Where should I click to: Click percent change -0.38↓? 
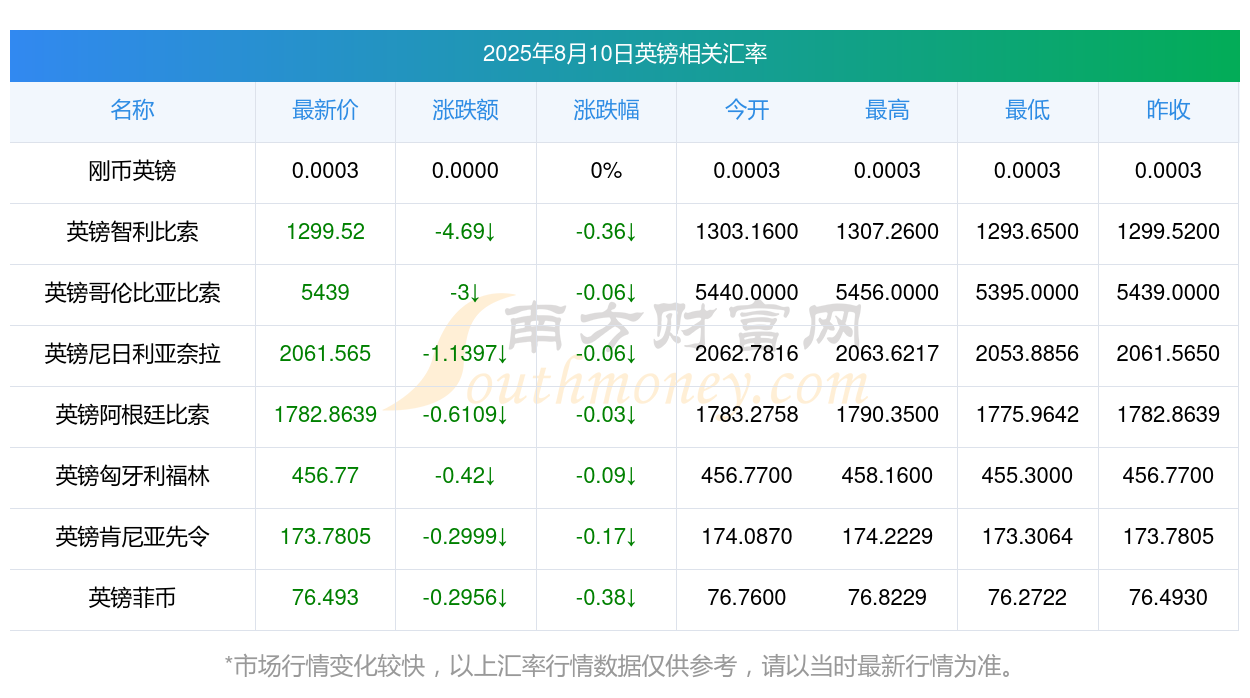click(606, 598)
